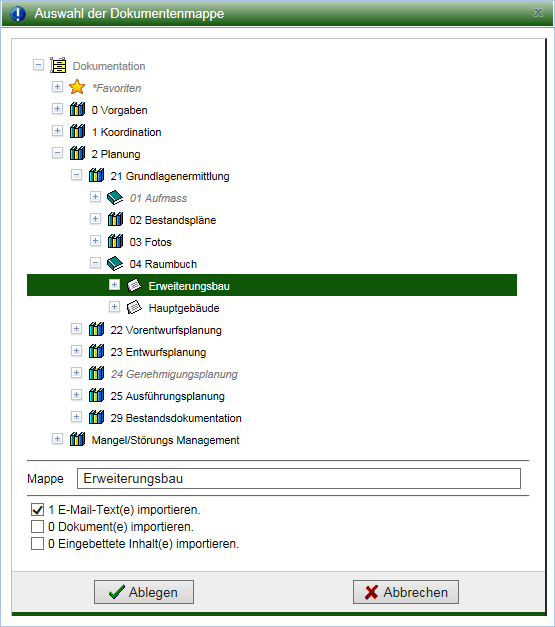Click the Ablegen button
The width and height of the screenshot is (555, 627).
[144, 592]
